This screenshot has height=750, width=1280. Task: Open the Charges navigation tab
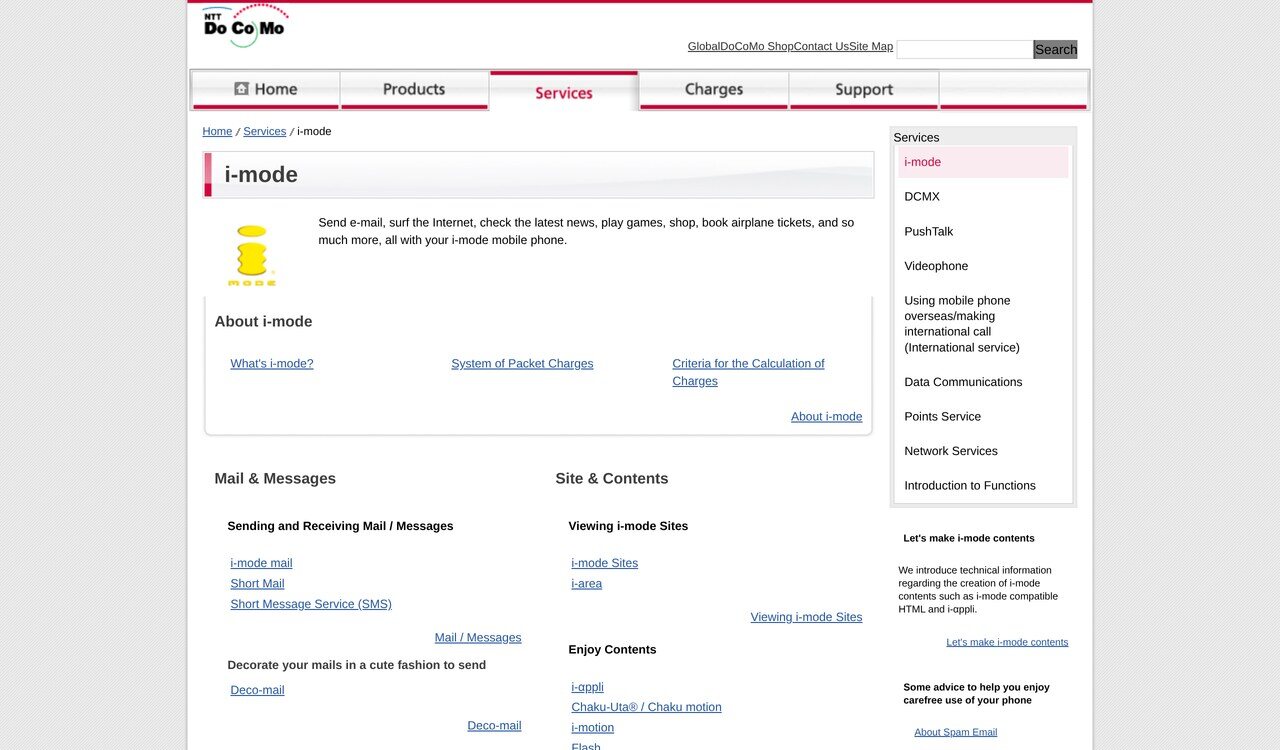pyautogui.click(x=714, y=90)
